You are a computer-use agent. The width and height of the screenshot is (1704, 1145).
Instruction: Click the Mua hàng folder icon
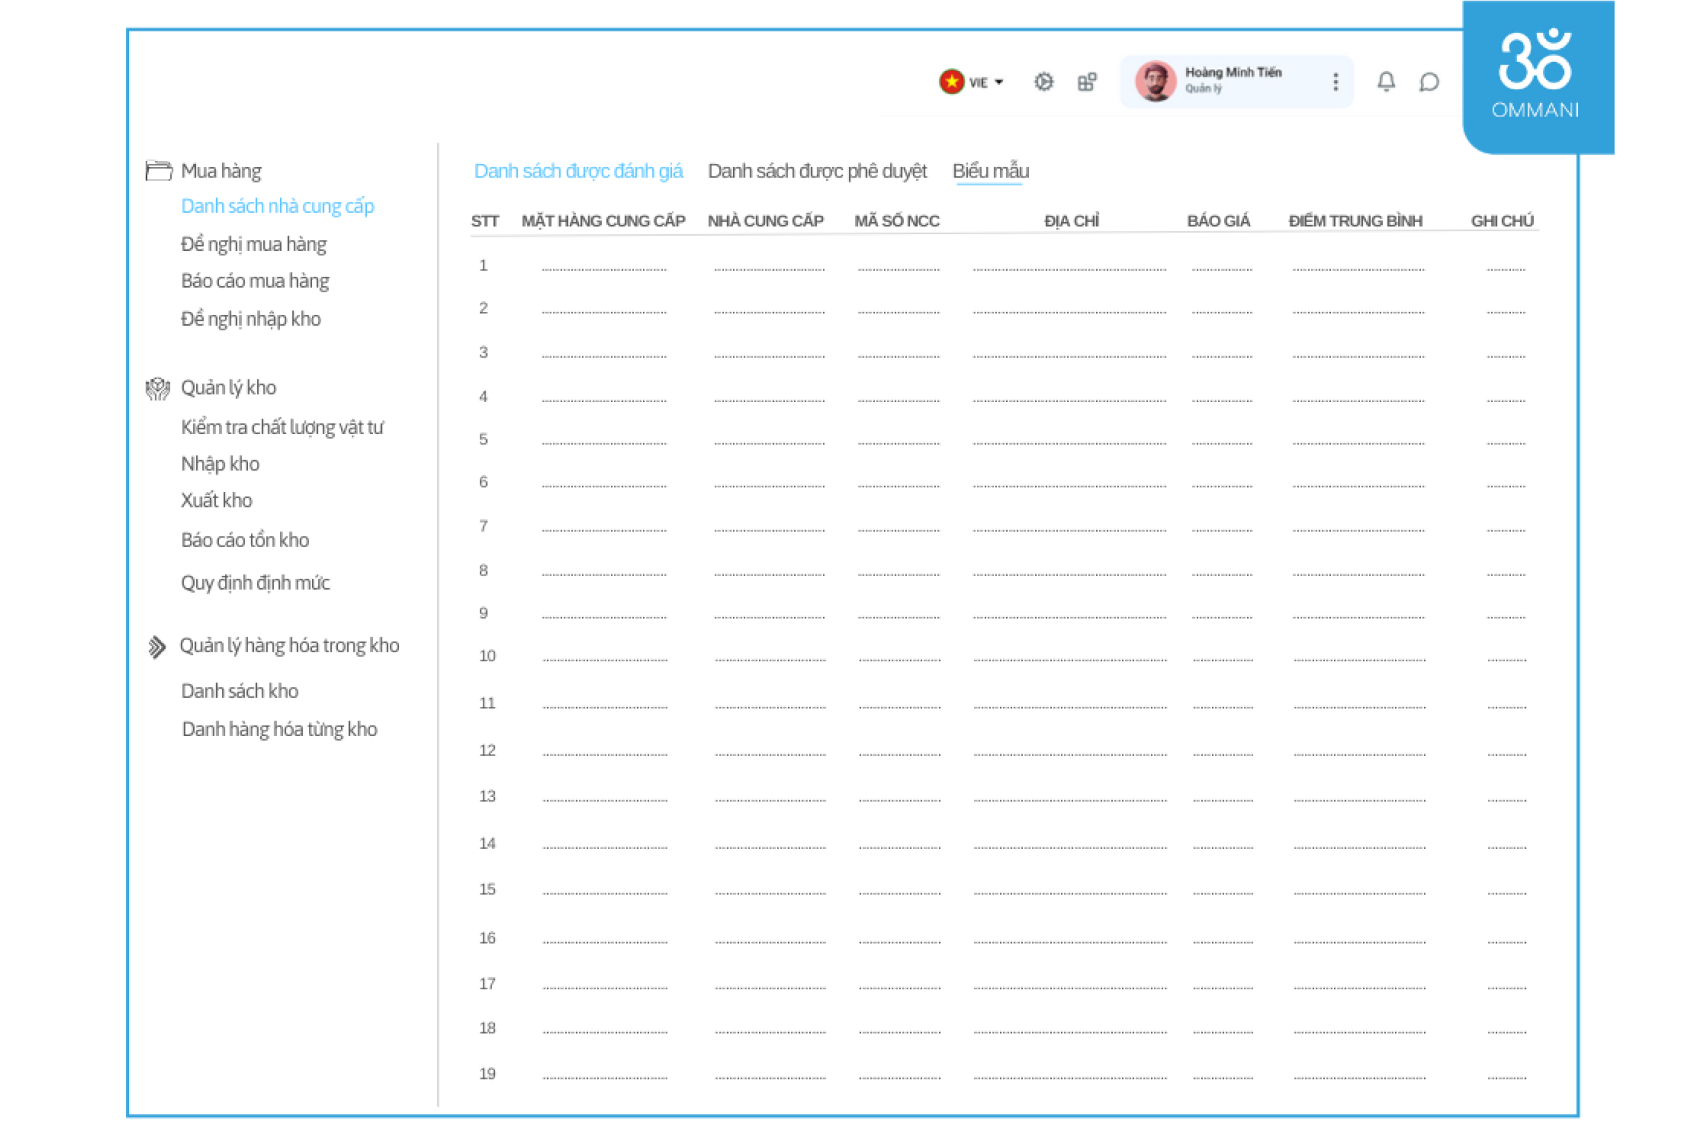point(158,171)
